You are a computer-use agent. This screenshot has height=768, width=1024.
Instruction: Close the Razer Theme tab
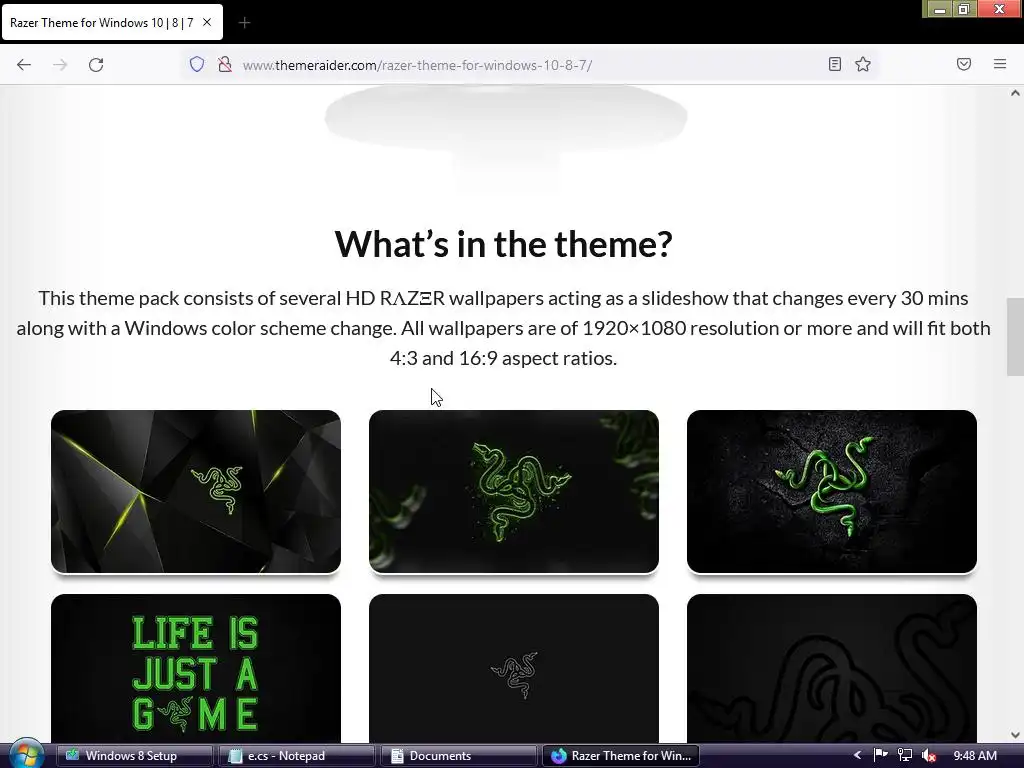[x=207, y=22]
